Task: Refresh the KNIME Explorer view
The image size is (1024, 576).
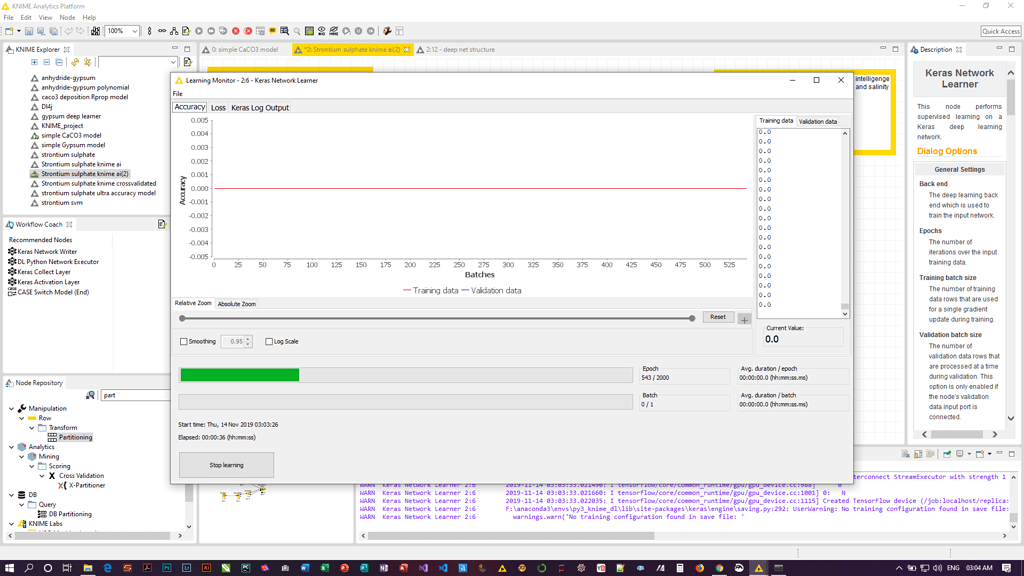Action: pos(76,62)
